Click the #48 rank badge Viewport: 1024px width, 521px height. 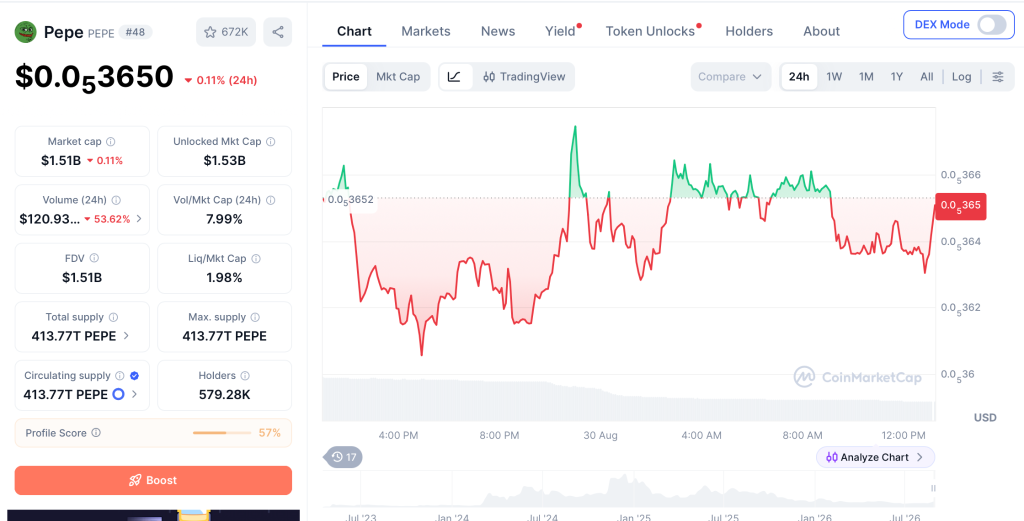coord(135,32)
